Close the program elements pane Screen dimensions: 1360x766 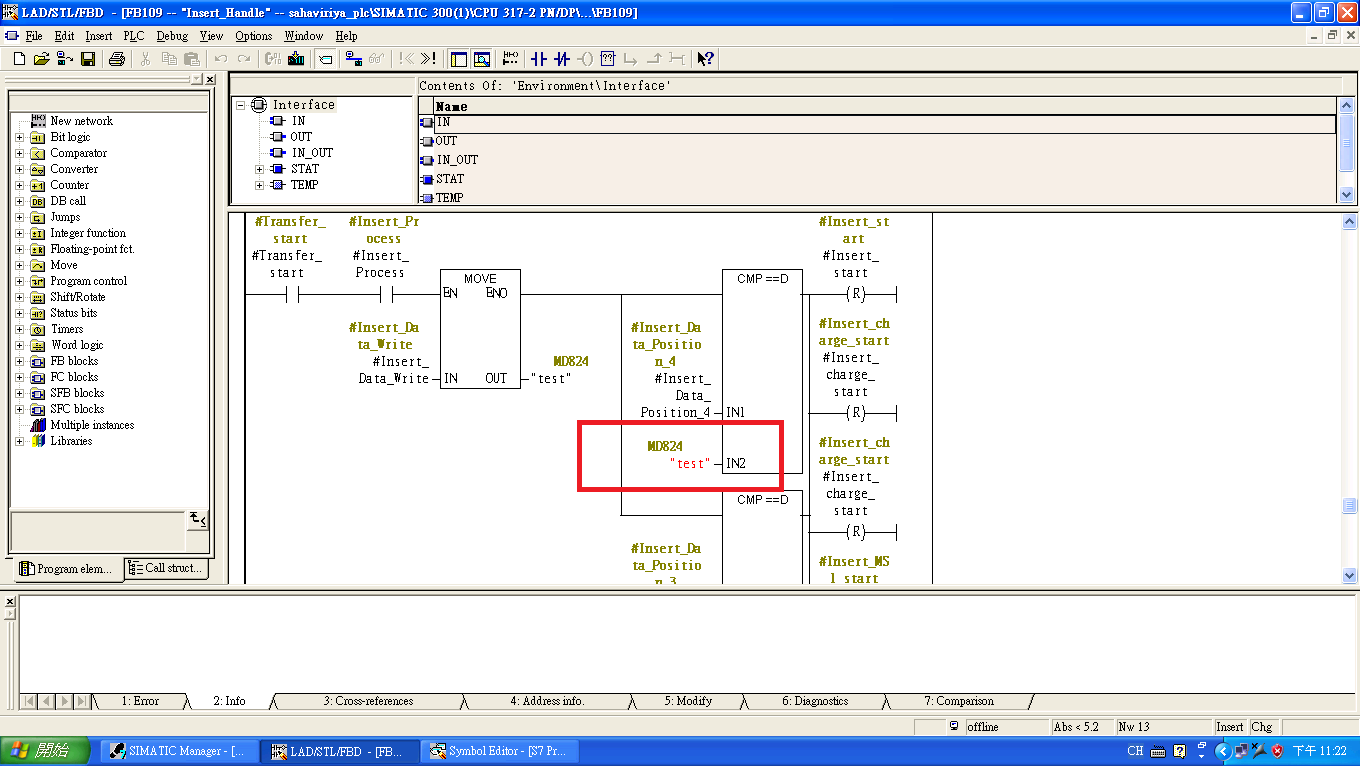(x=209, y=79)
